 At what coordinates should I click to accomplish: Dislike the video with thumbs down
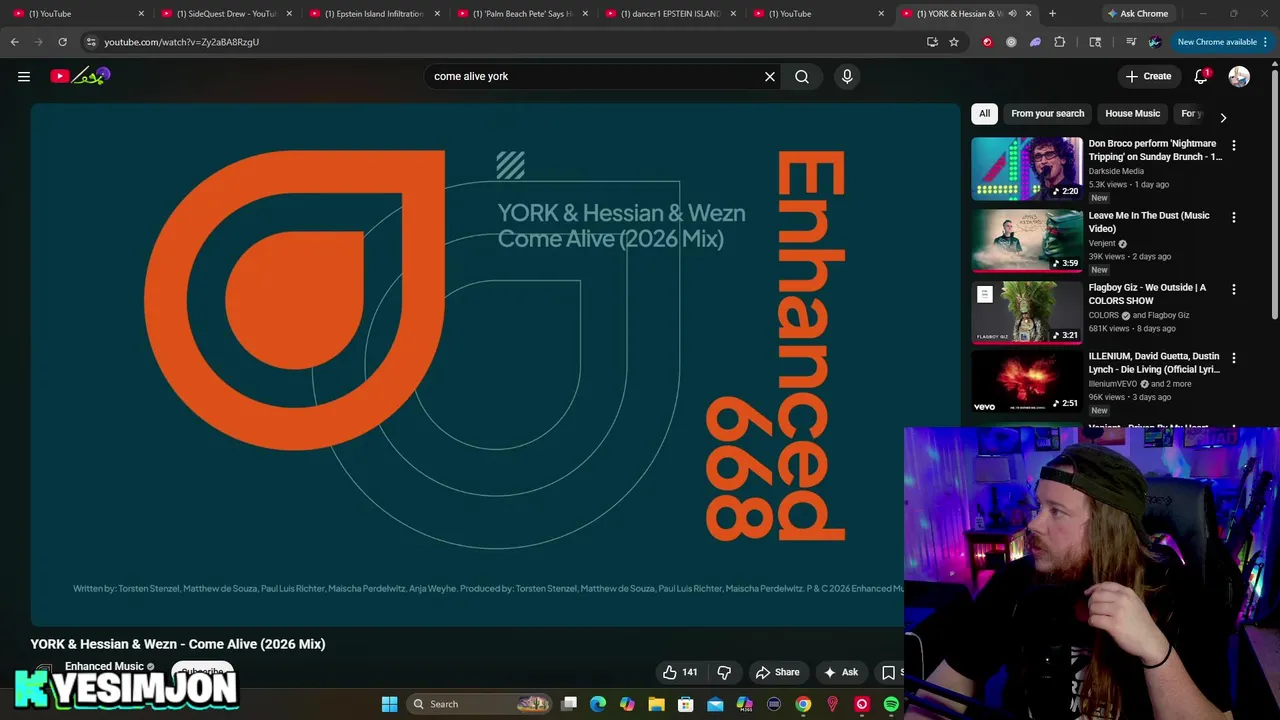coord(724,672)
